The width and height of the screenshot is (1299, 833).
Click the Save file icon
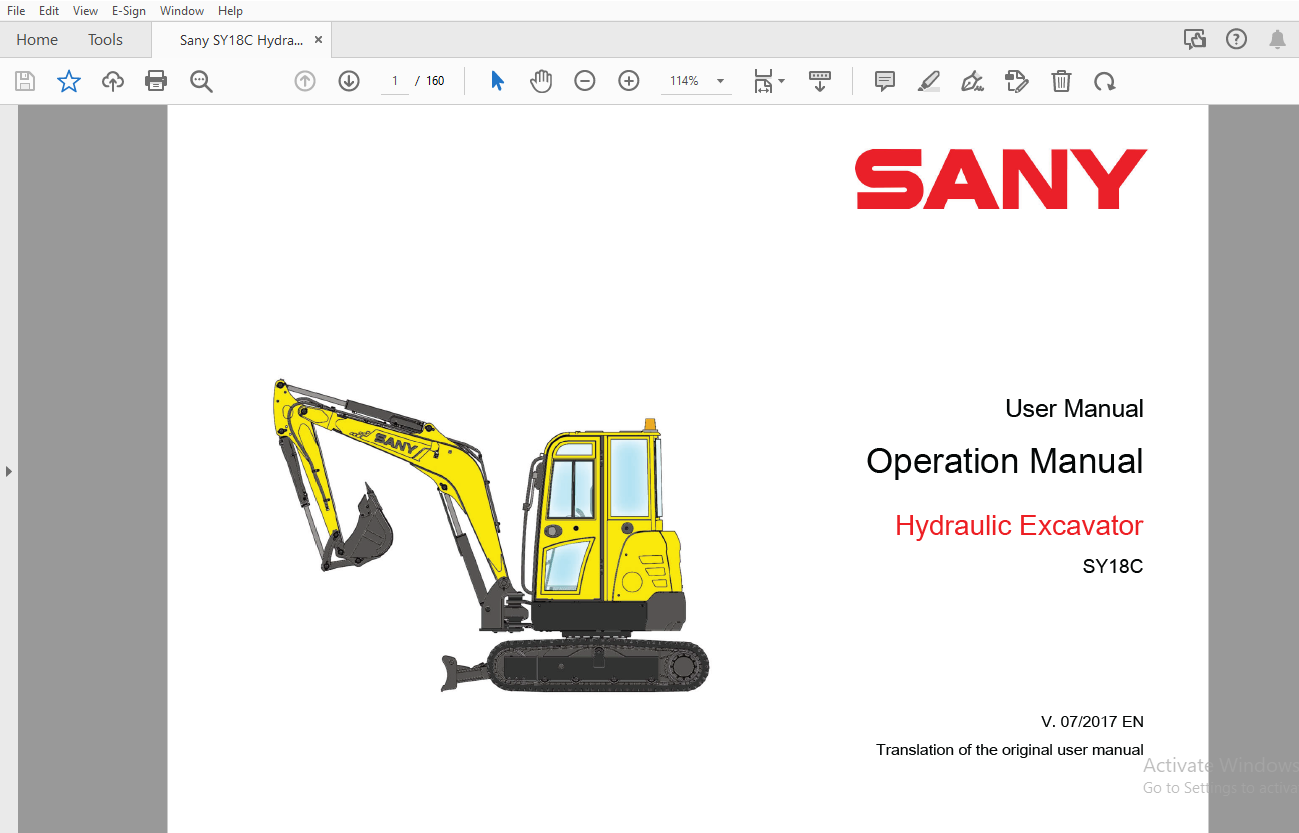(x=25, y=81)
